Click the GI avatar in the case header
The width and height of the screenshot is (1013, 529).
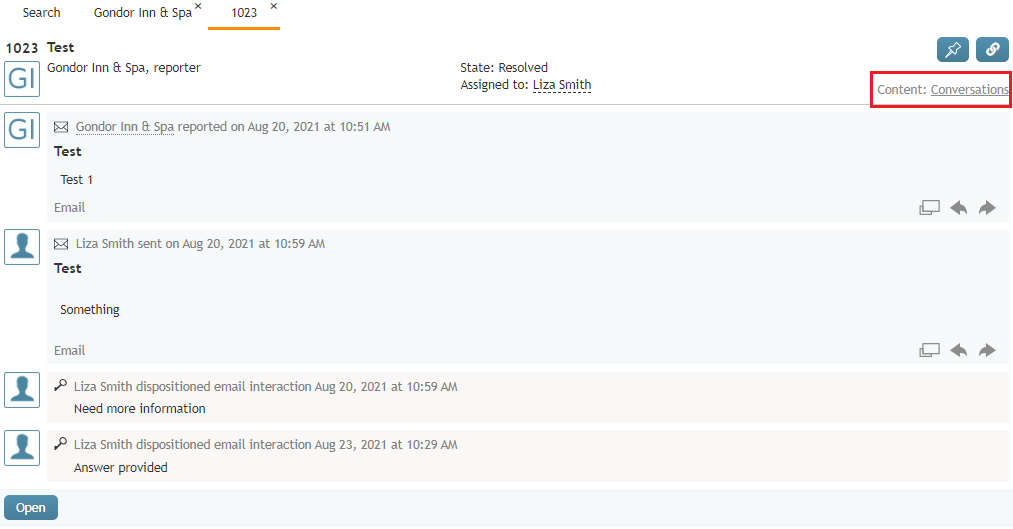pos(22,79)
